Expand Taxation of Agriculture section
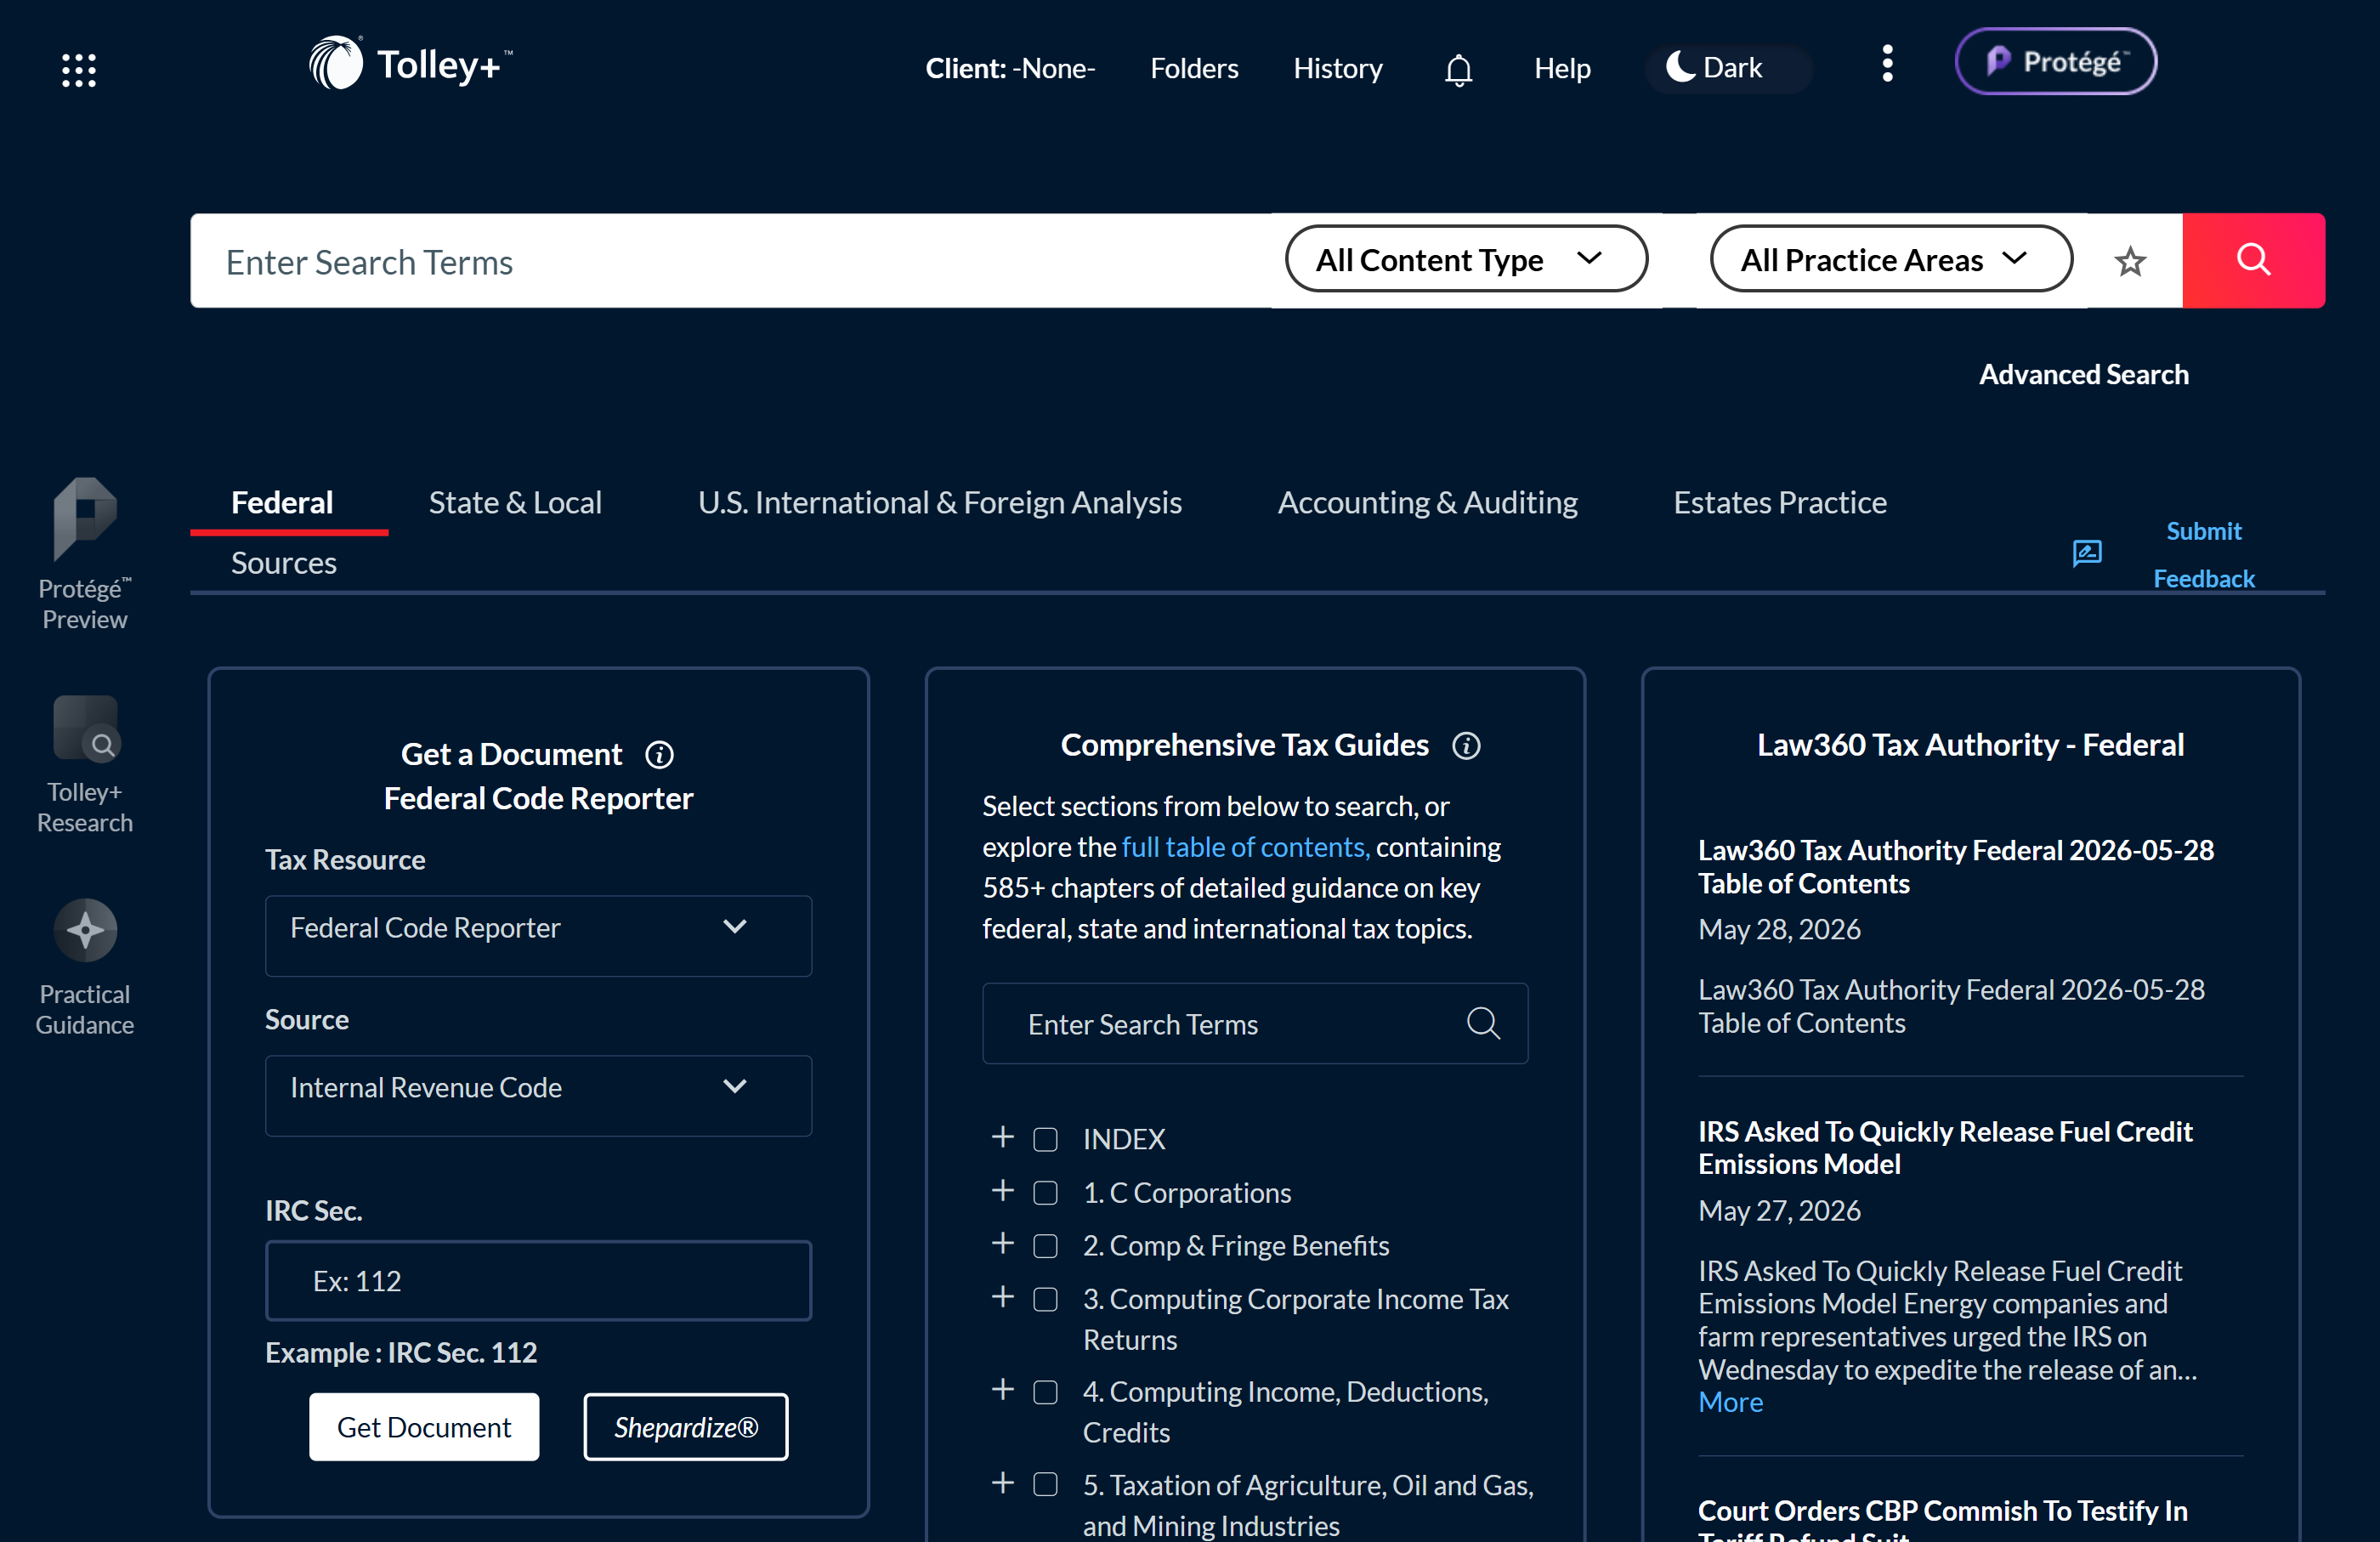Screen dimensions: 2380x1542 click(x=1002, y=1482)
